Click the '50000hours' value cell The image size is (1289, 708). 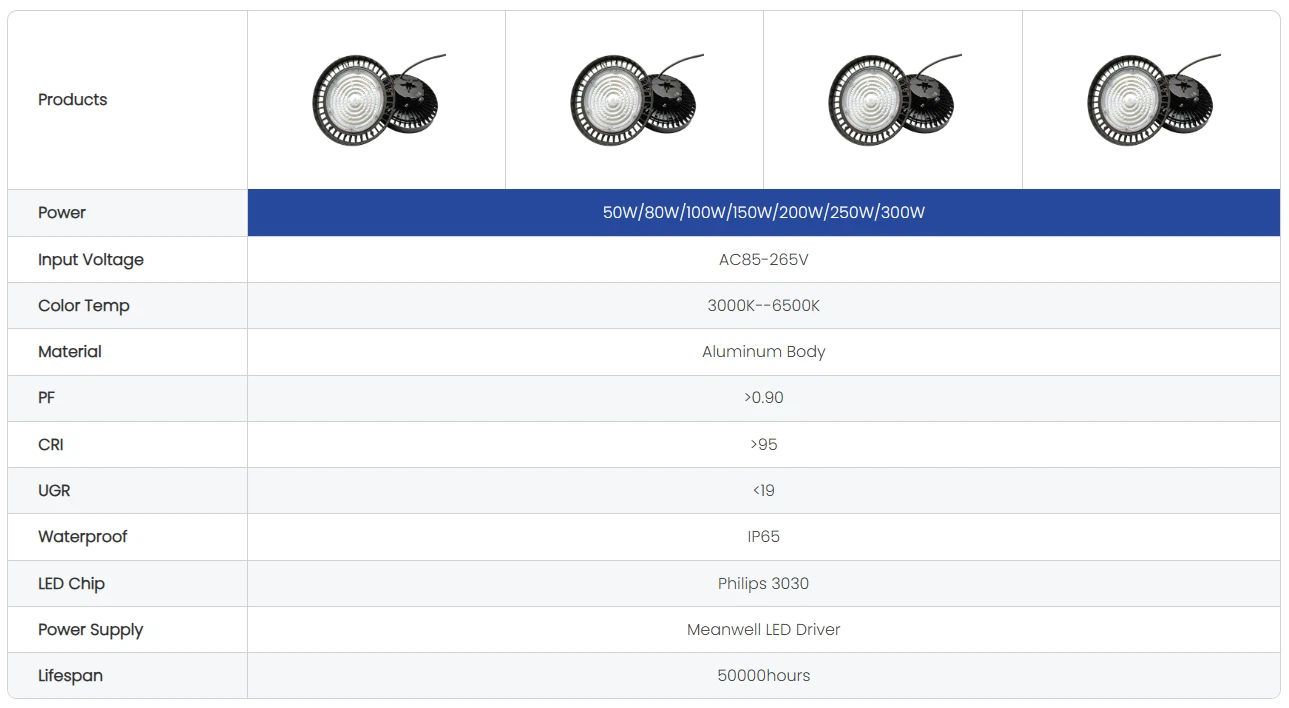coord(764,676)
